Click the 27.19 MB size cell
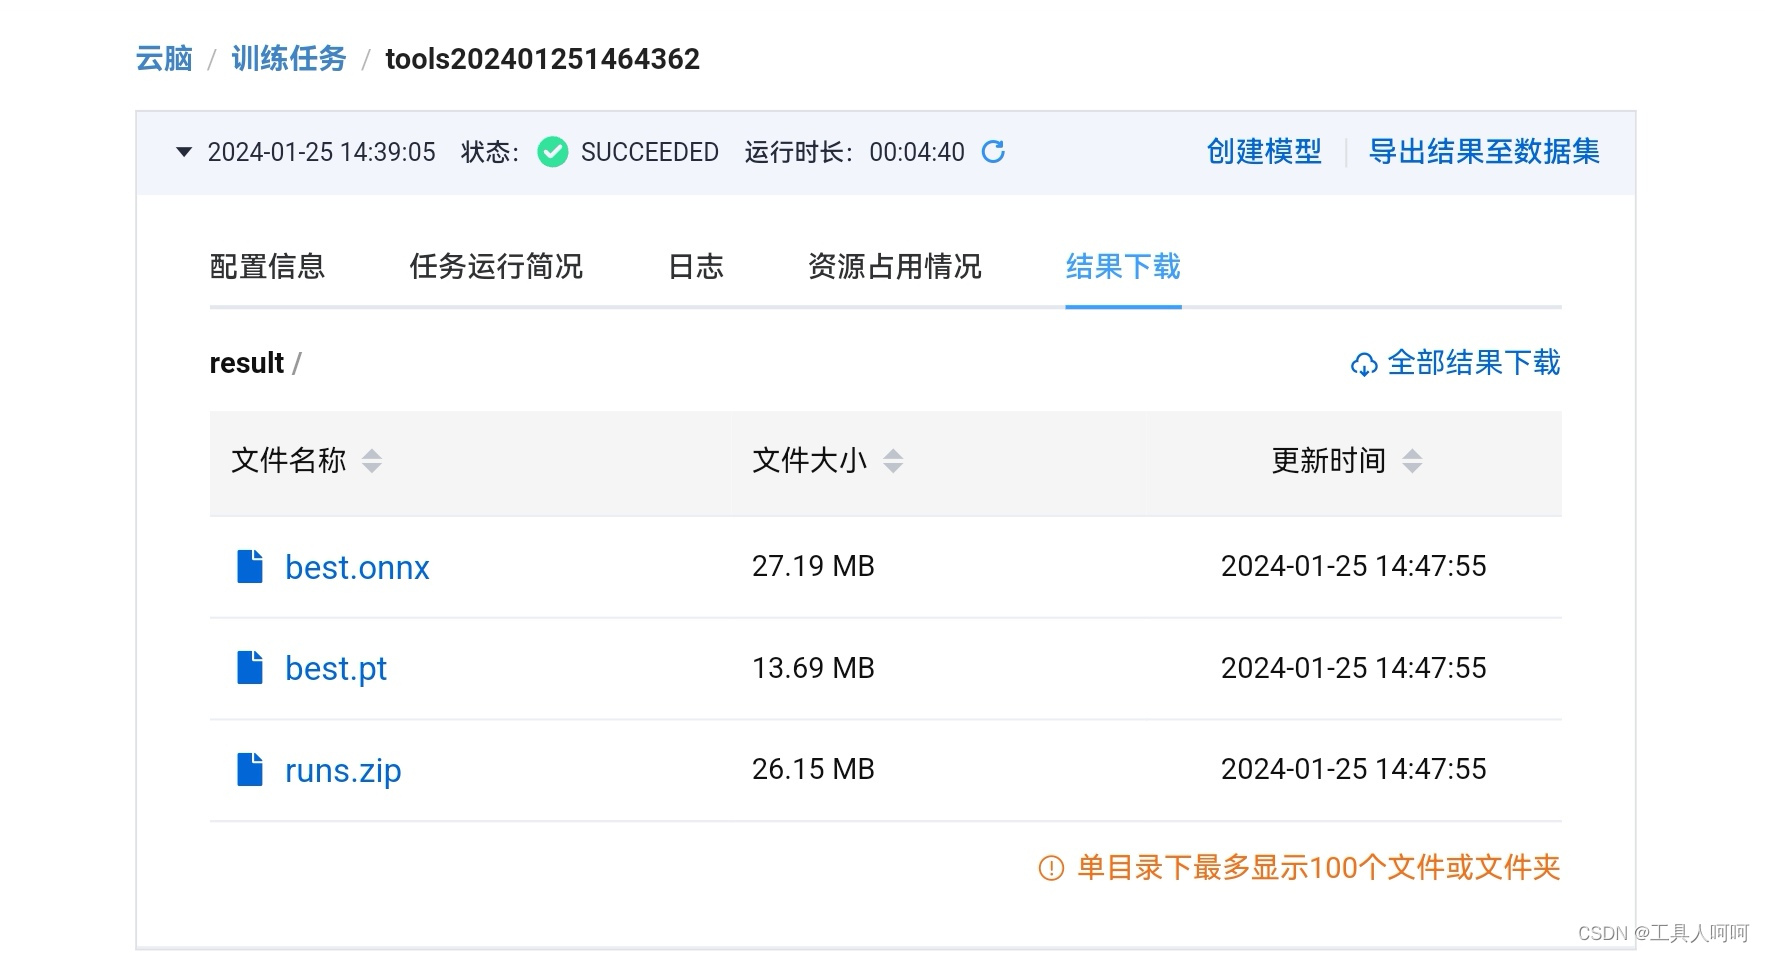The image size is (1765, 953). [x=813, y=566]
